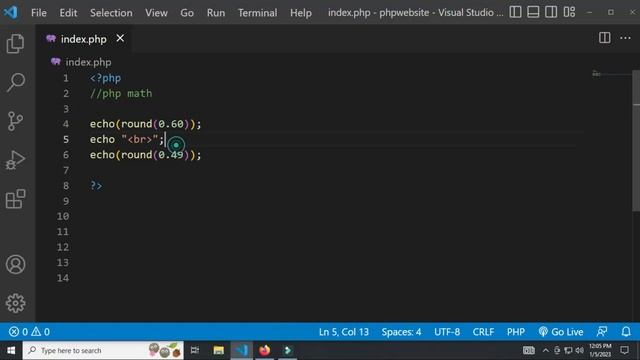Open the Manage settings gear

[16, 303]
